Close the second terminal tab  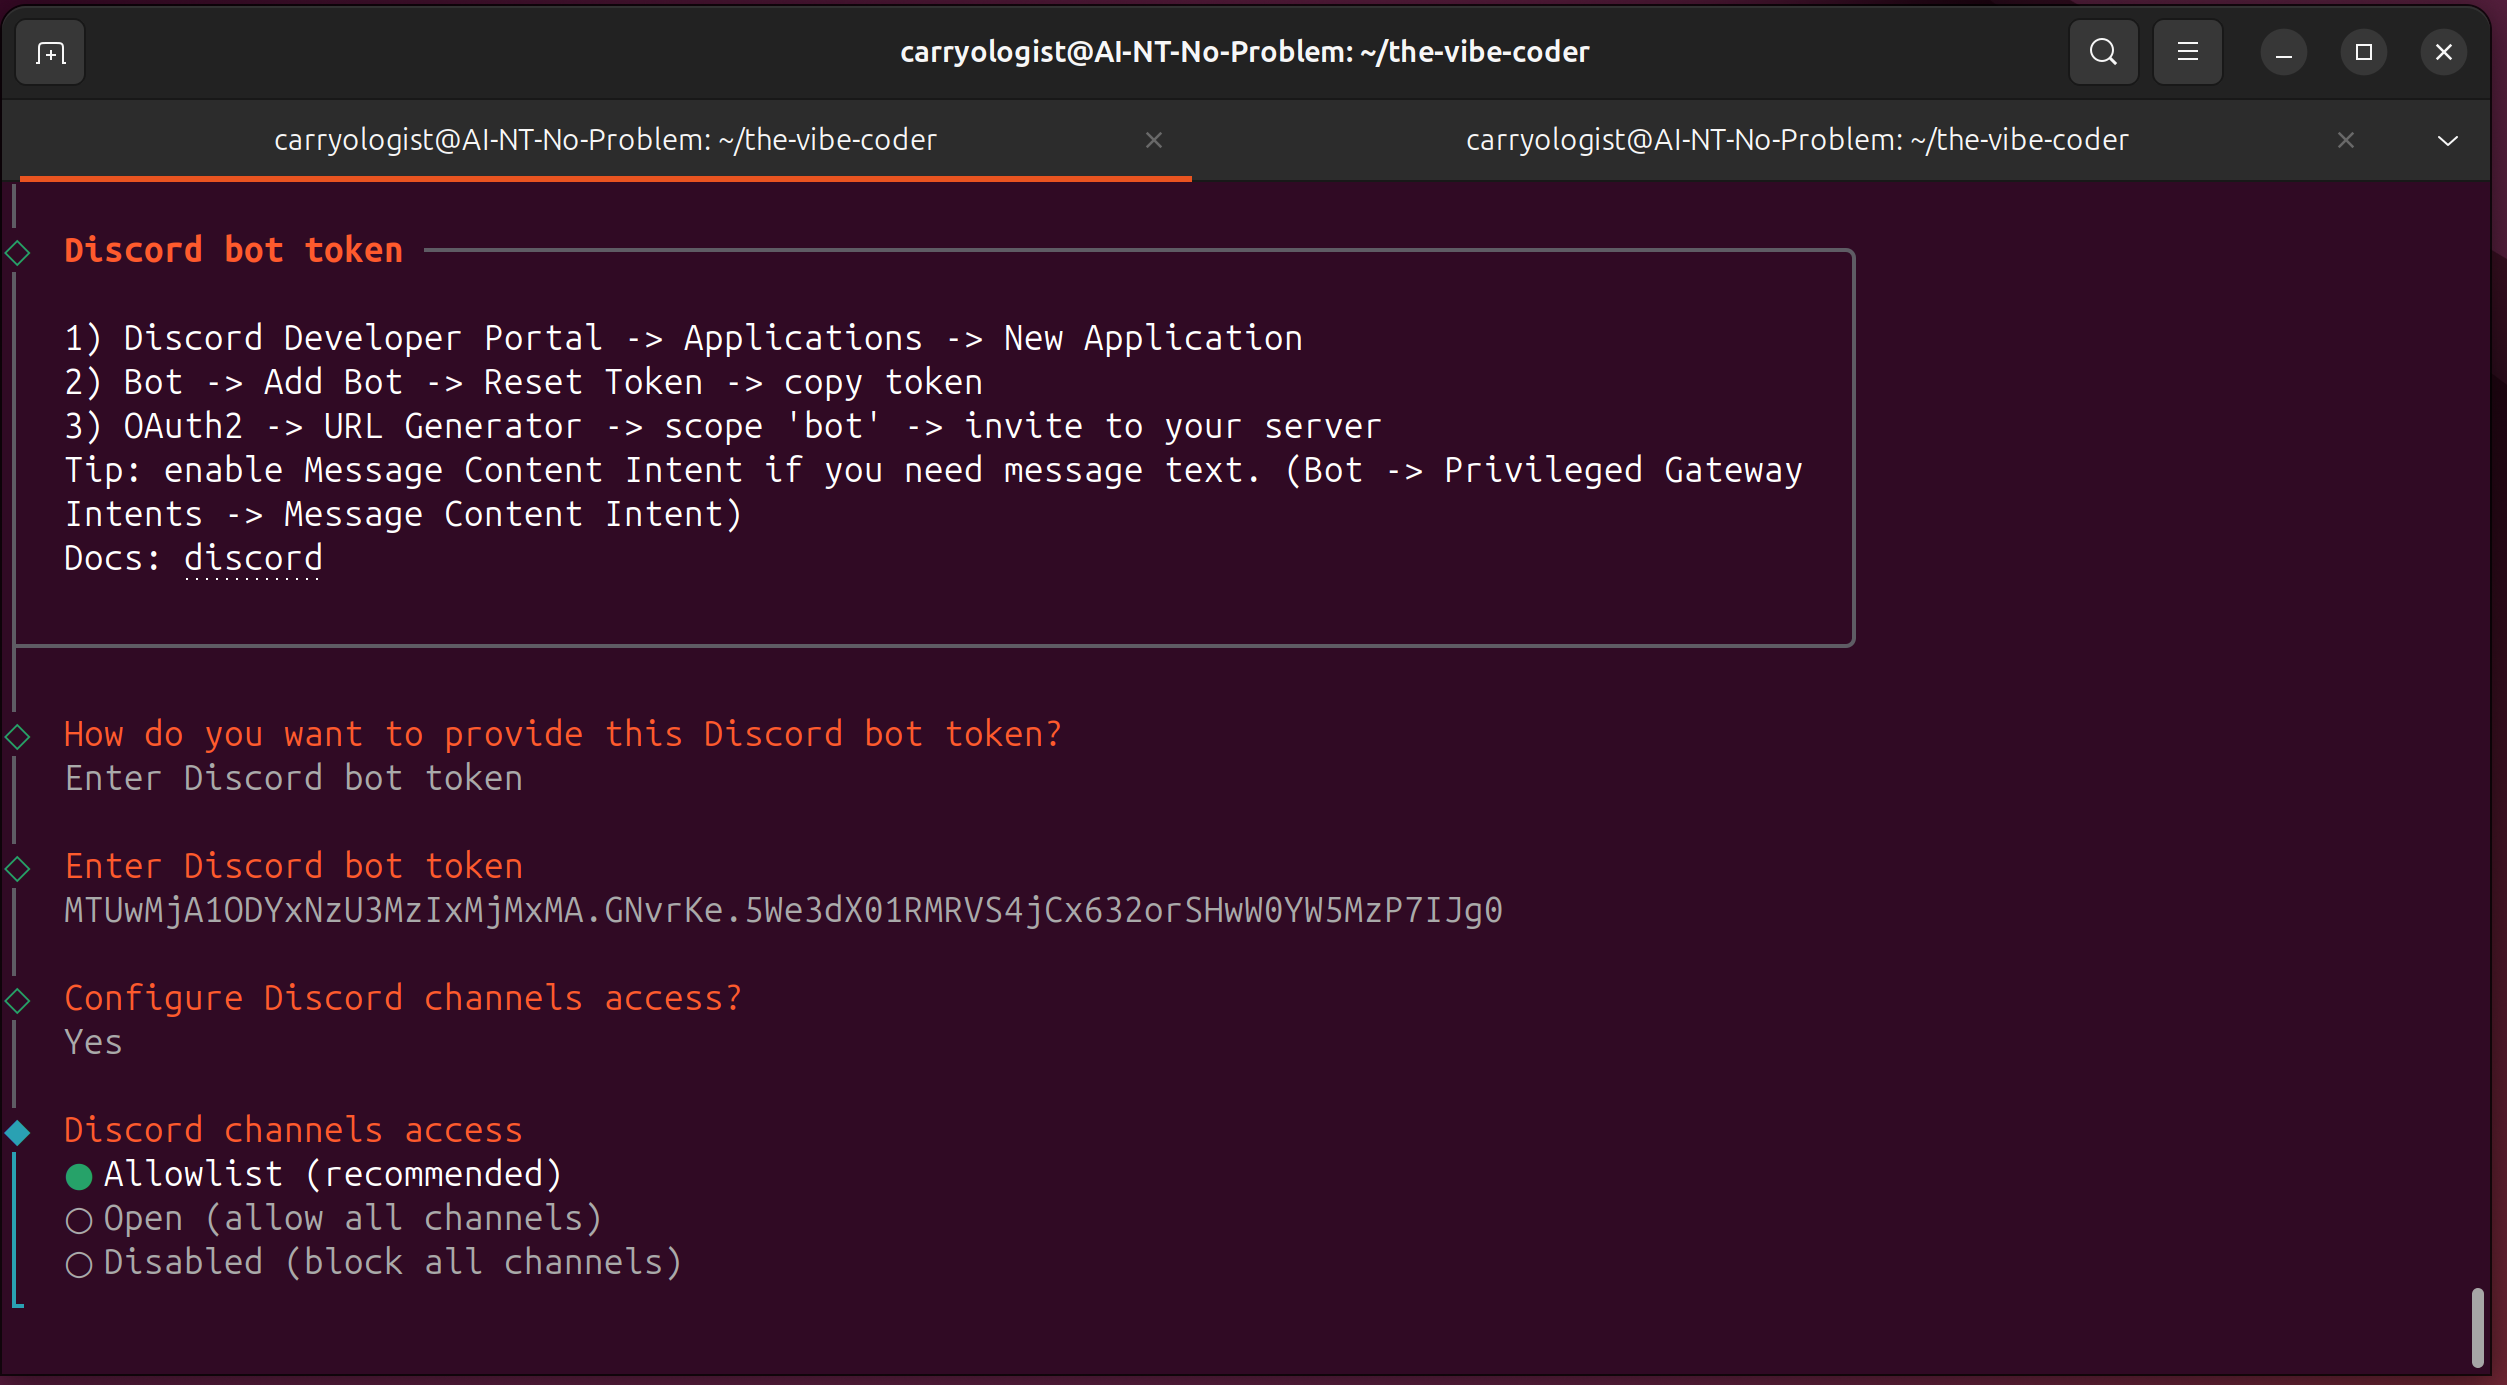tap(2345, 140)
